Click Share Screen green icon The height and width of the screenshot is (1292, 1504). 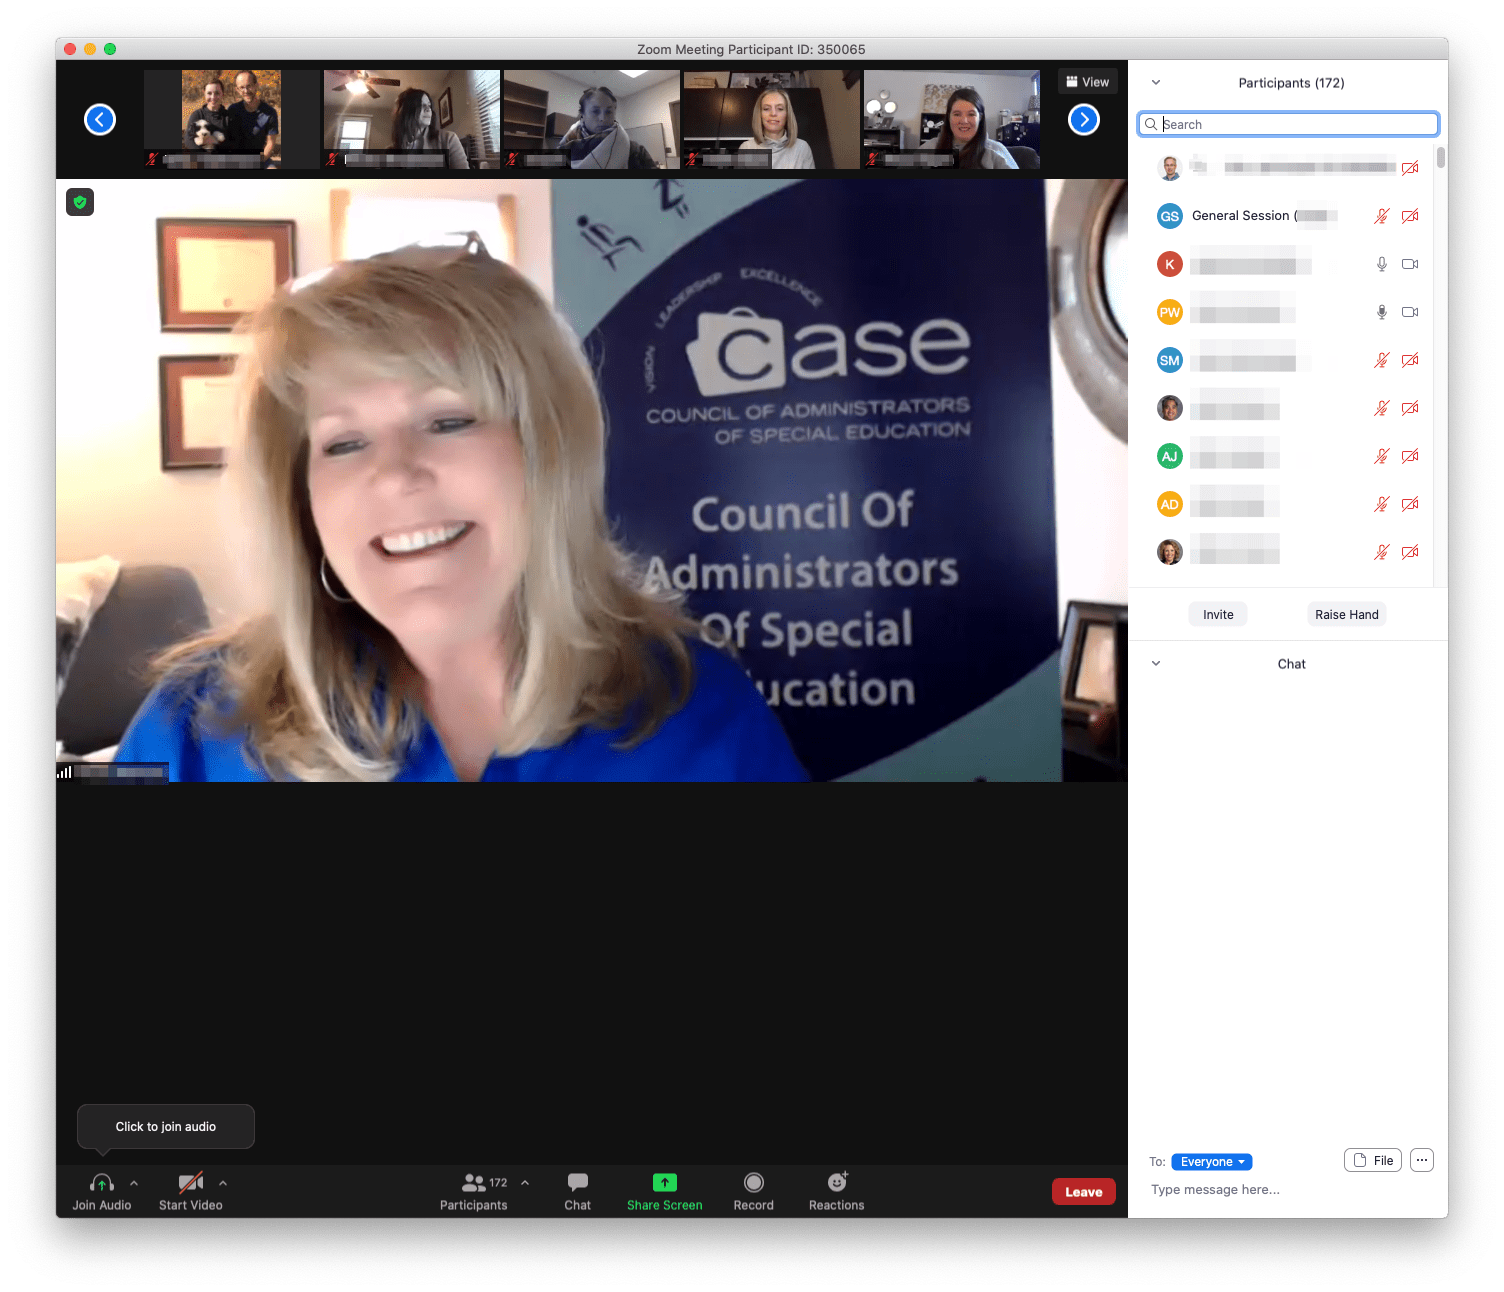click(665, 1182)
